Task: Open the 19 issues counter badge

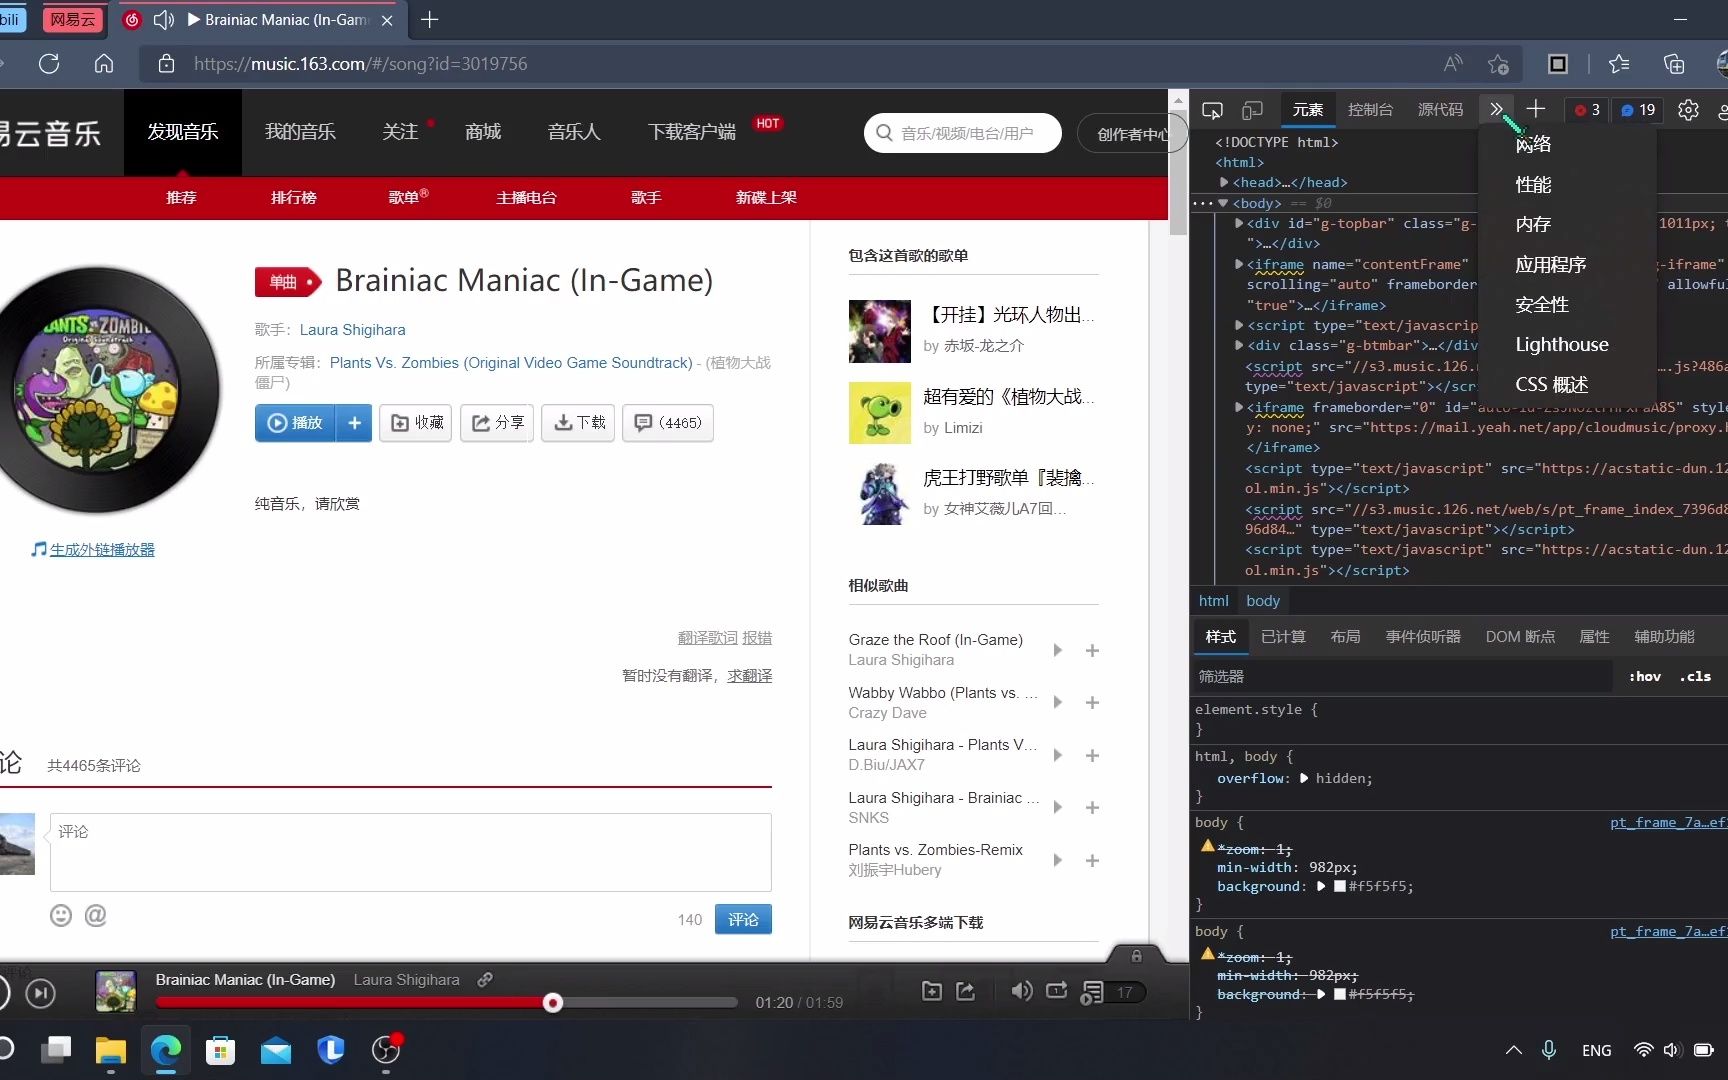Action: [1638, 110]
